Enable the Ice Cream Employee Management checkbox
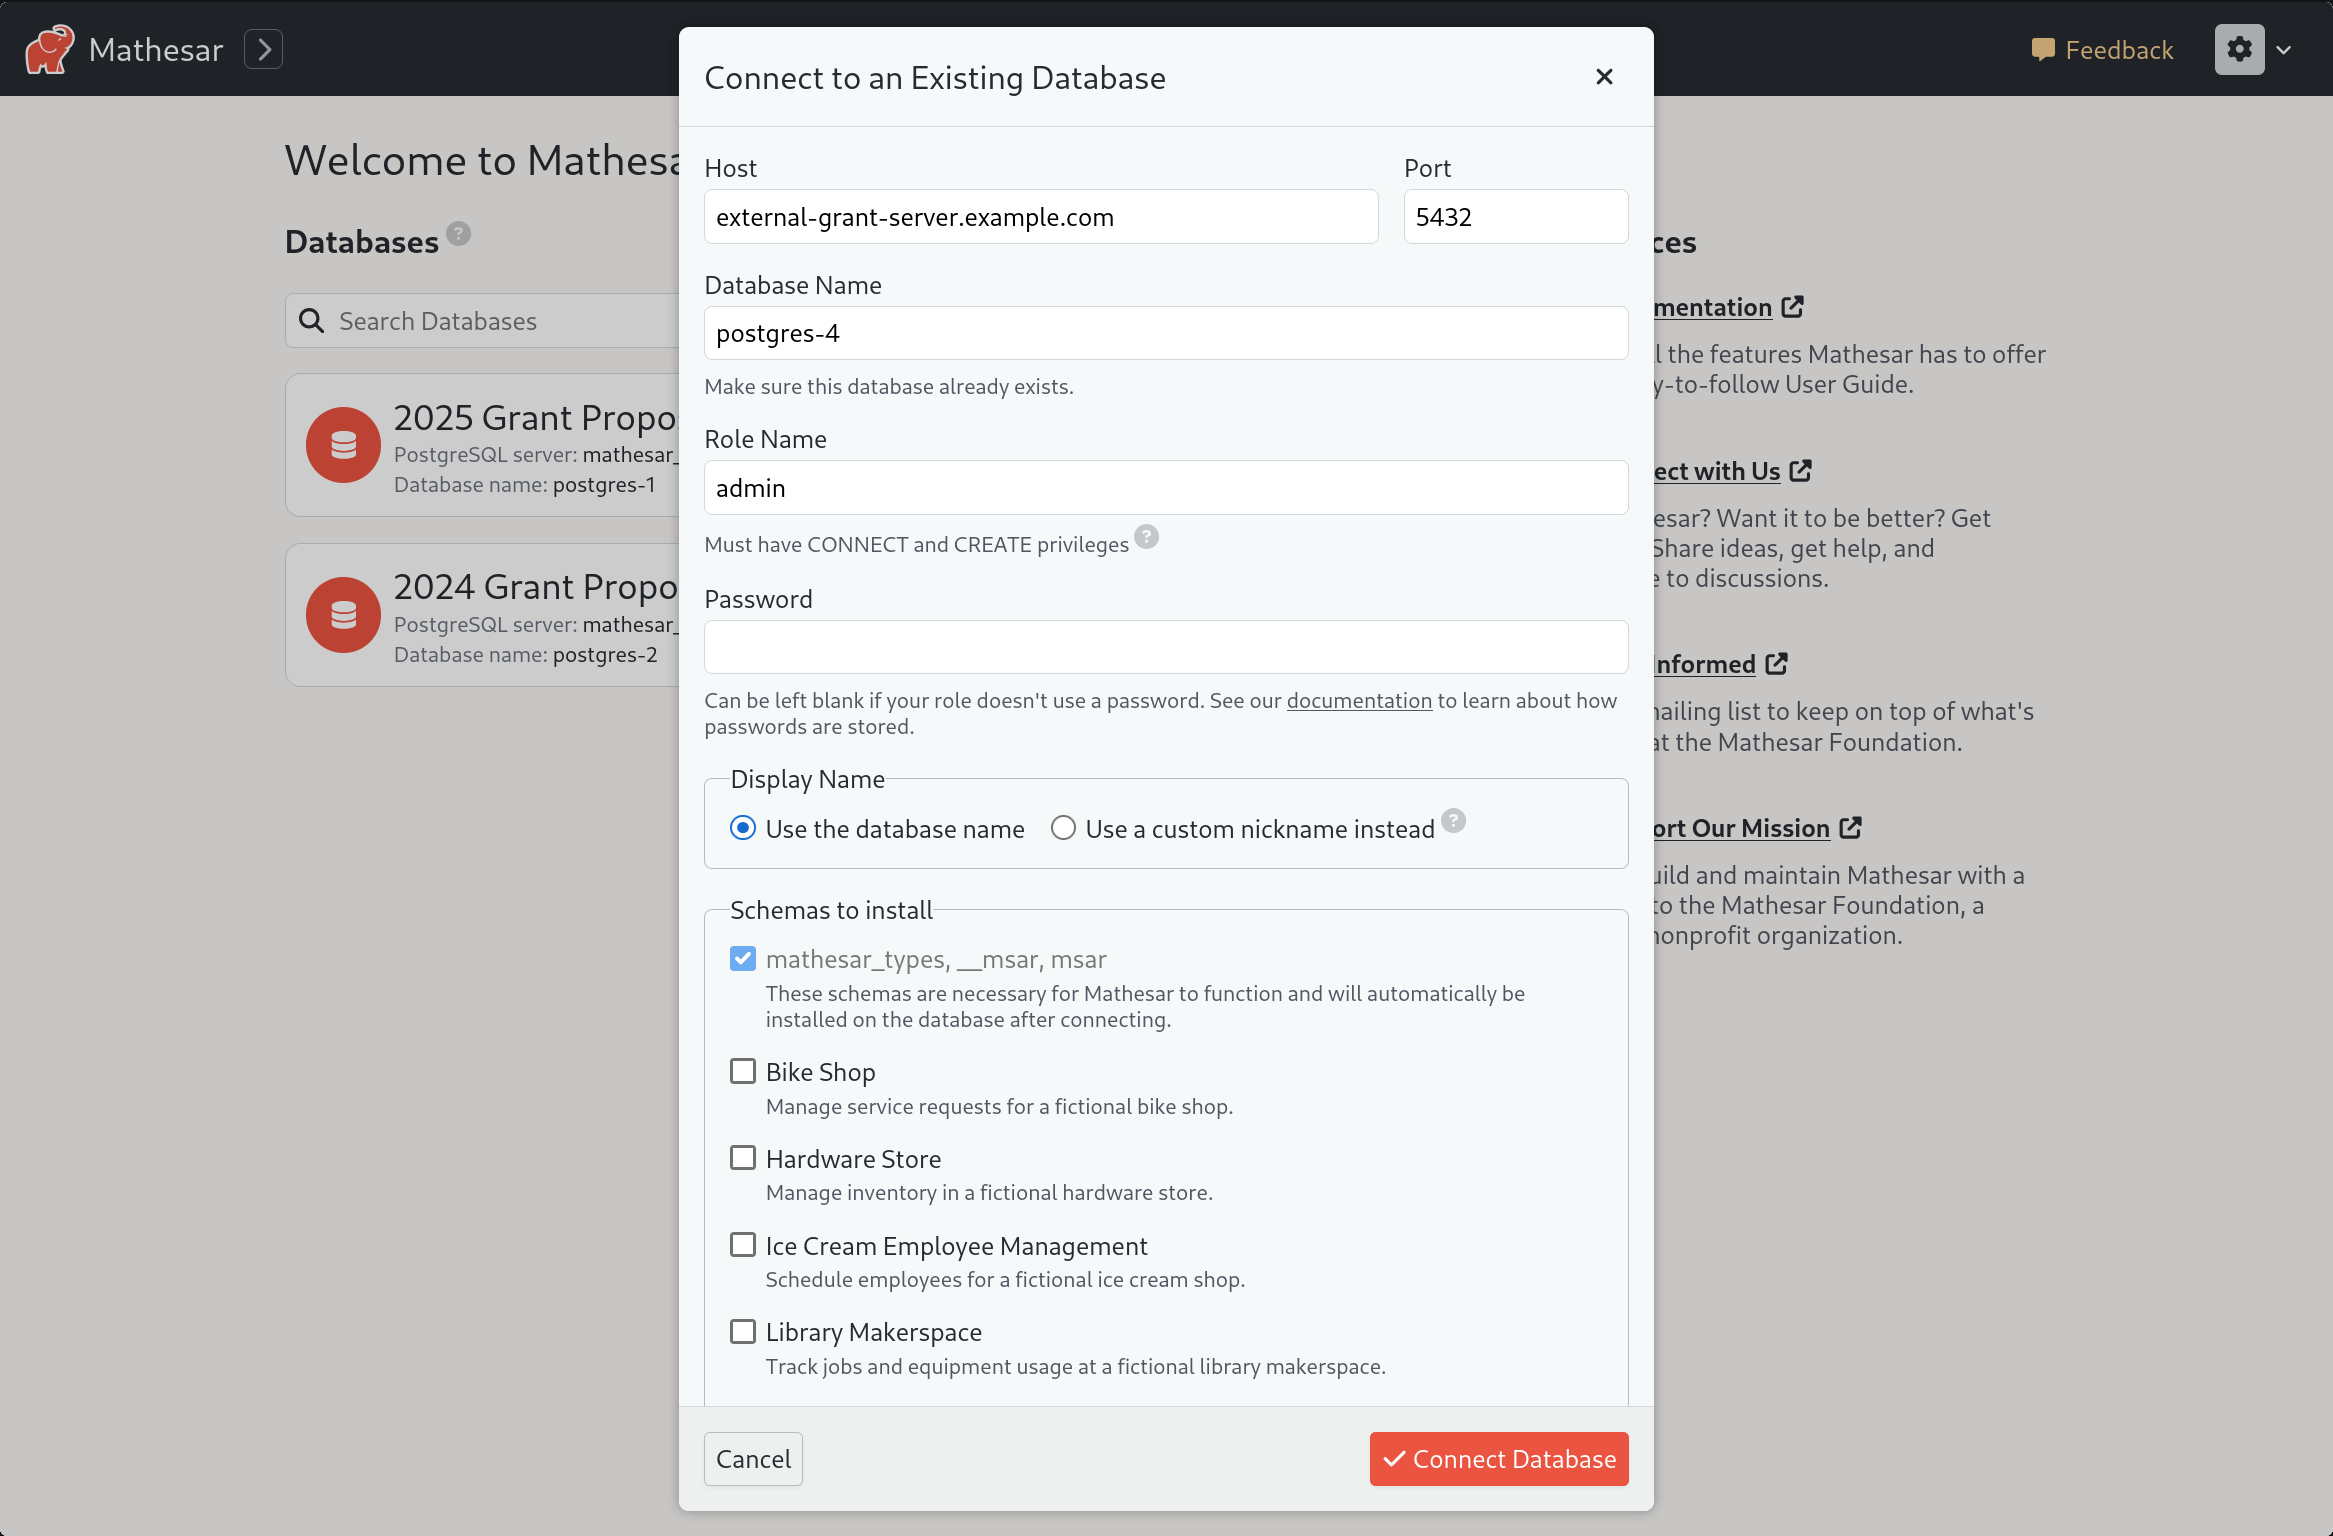The height and width of the screenshot is (1536, 2333). click(741, 1246)
